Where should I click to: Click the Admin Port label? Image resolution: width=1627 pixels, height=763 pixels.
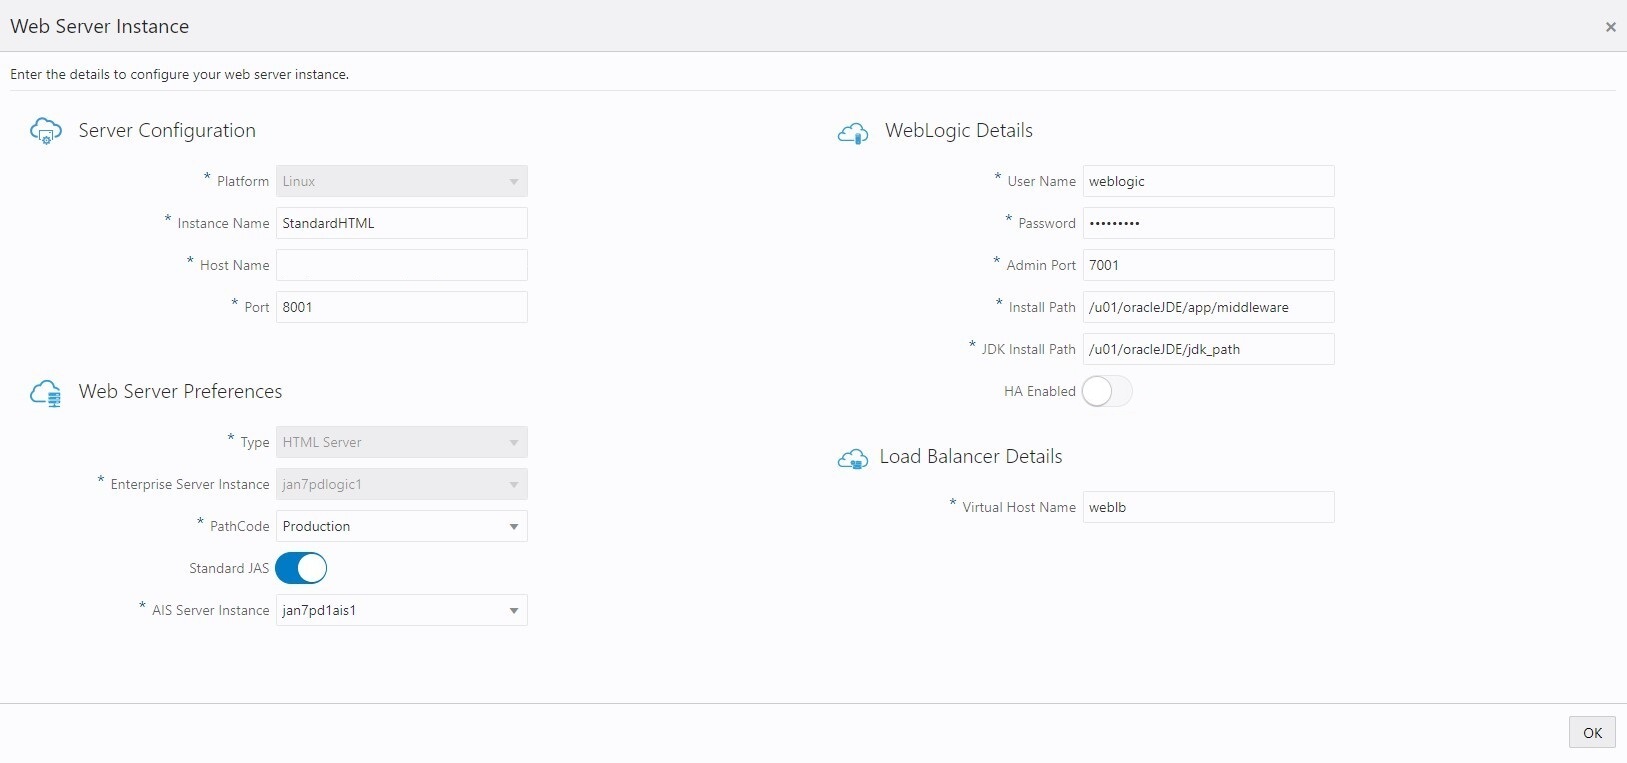click(x=1041, y=265)
